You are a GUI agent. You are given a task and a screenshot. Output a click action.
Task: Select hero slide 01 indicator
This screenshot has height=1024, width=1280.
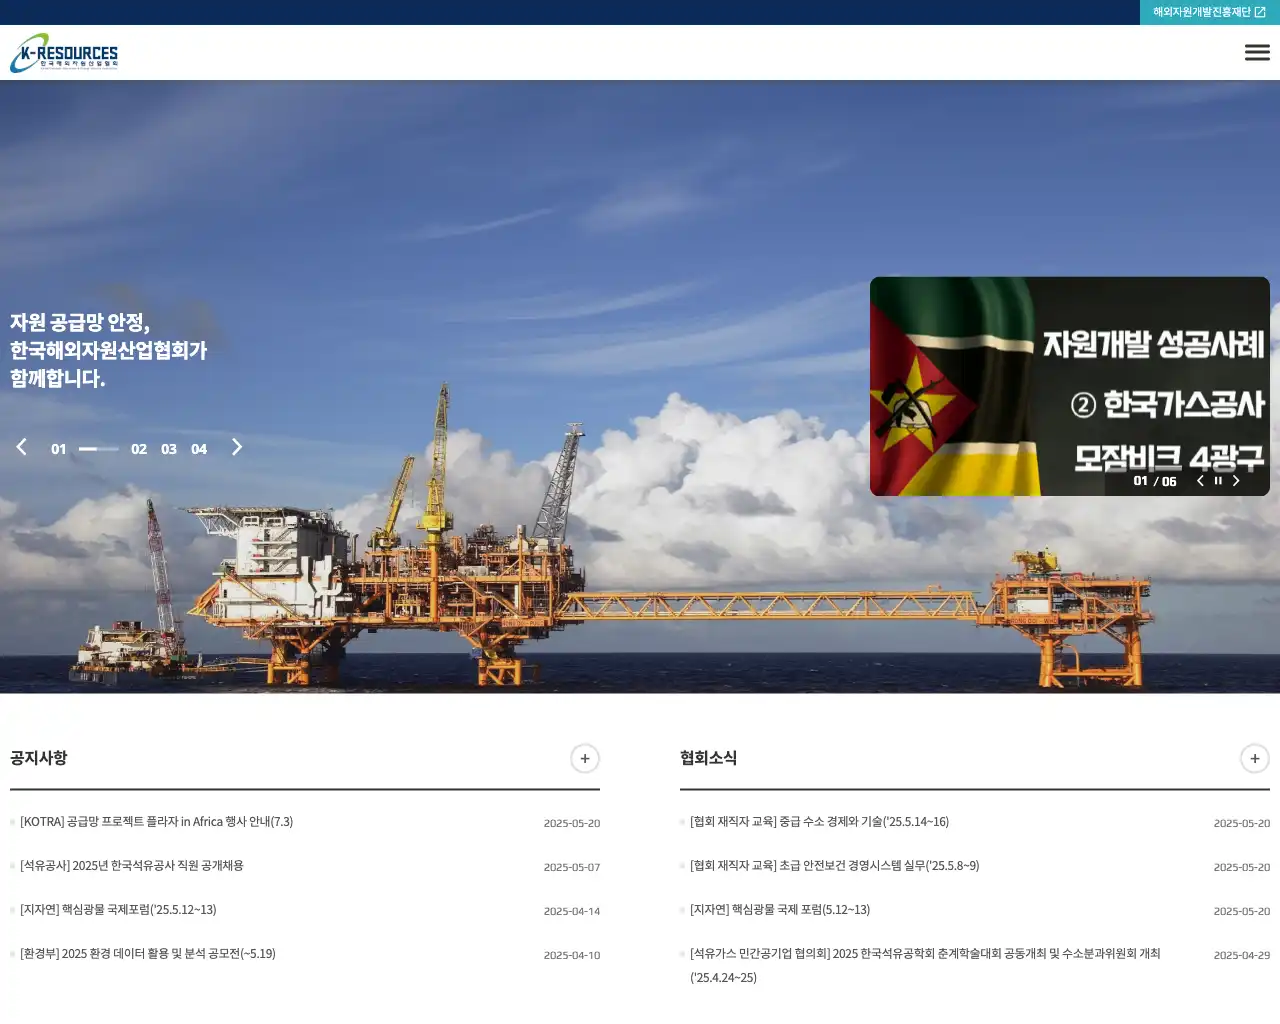coord(59,449)
